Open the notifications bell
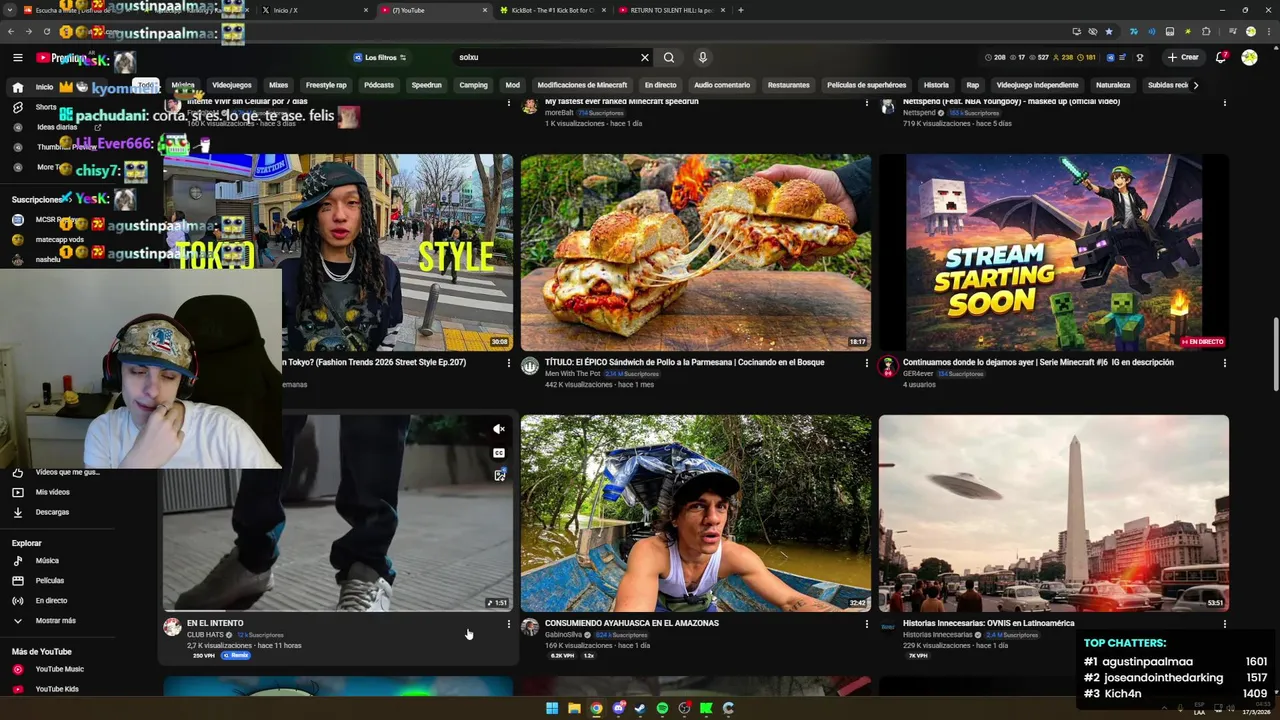The width and height of the screenshot is (1280, 720). [x=1221, y=58]
